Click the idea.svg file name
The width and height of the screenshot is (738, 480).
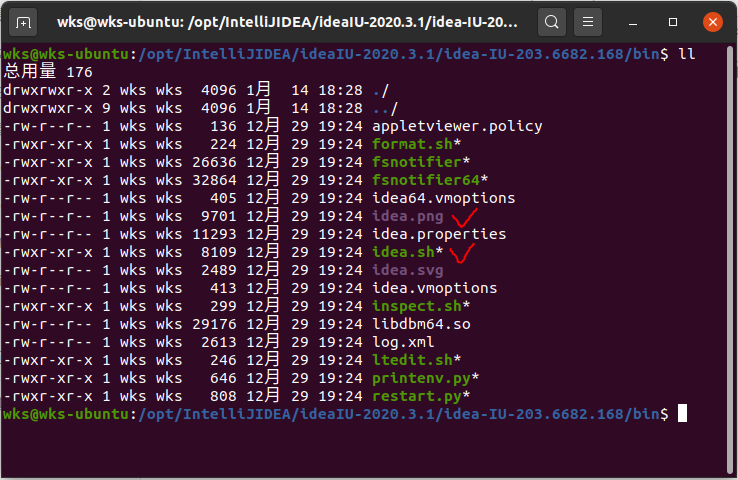(x=408, y=270)
